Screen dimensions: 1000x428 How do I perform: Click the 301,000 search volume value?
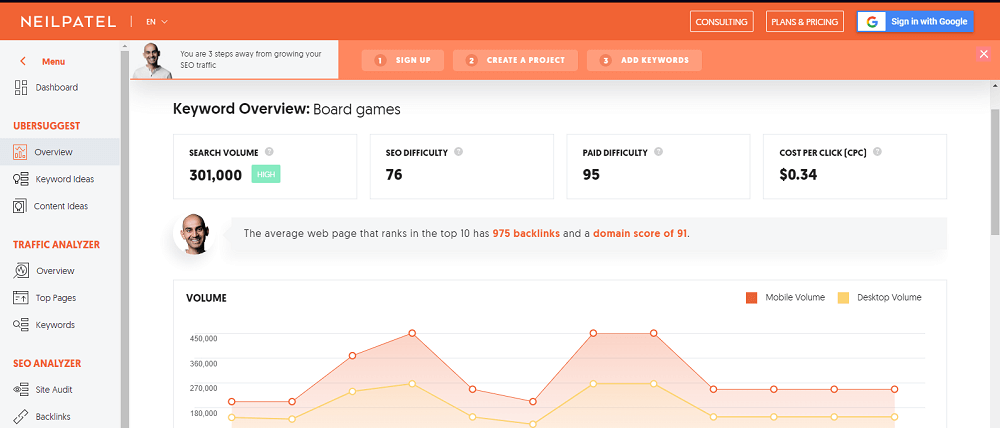tap(216, 174)
